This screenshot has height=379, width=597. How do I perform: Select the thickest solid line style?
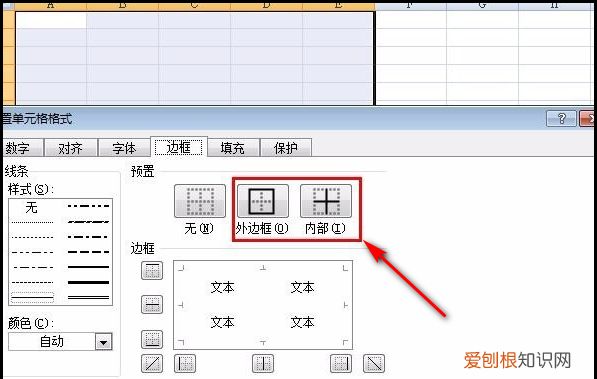(x=88, y=283)
